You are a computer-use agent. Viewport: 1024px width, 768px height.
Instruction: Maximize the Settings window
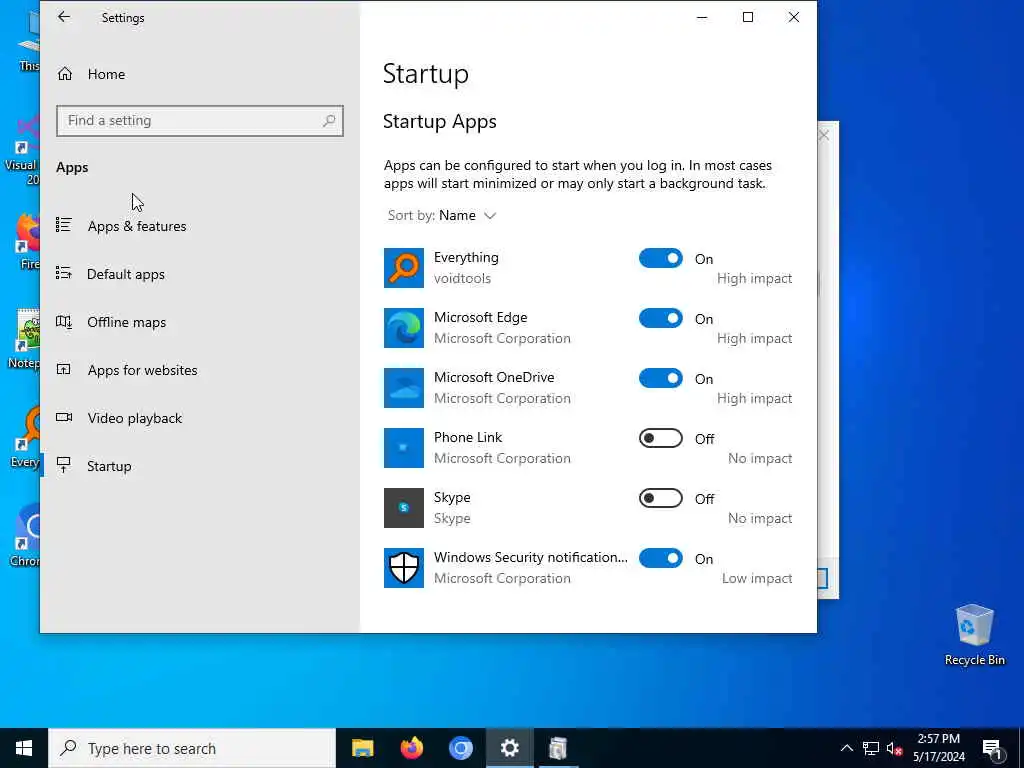click(748, 18)
